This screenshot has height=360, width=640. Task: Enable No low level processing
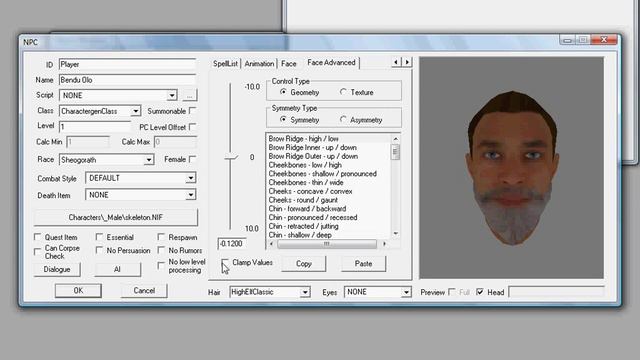161,266
